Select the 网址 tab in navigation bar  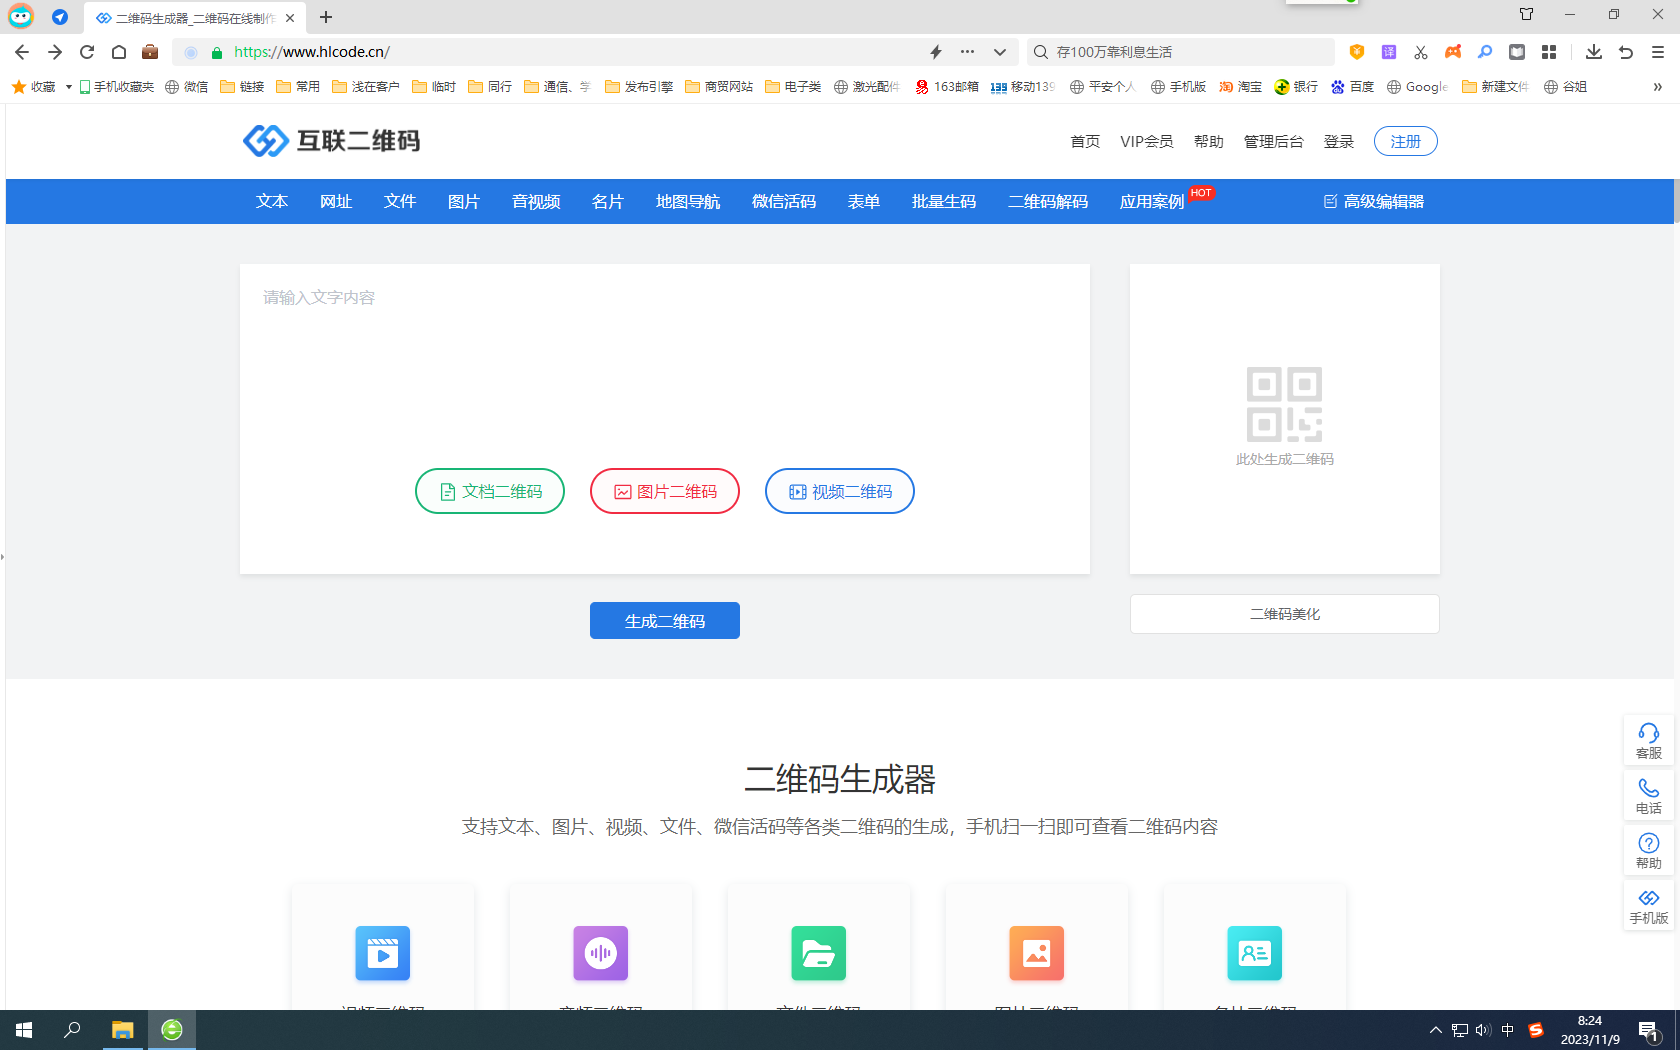tap(336, 202)
